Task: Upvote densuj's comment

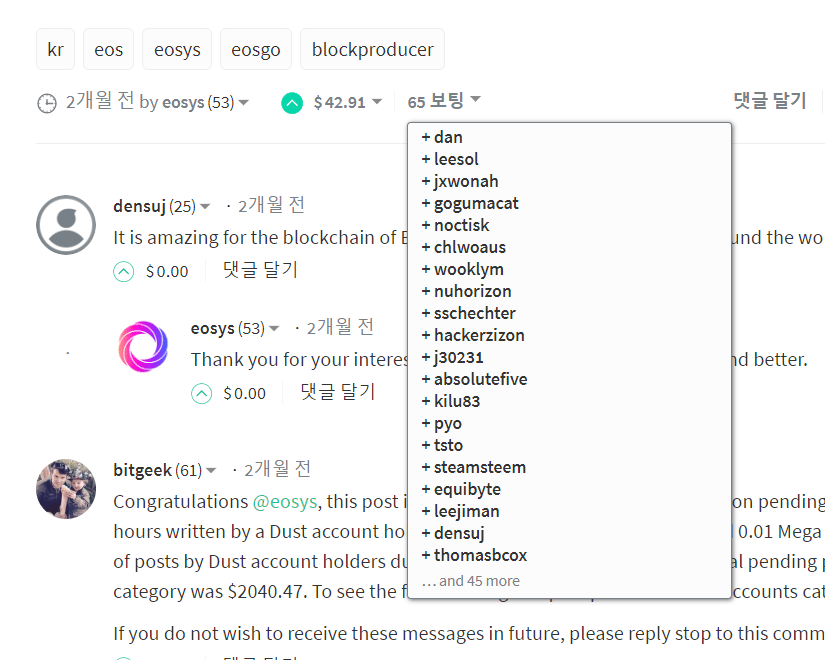Action: 123,271
